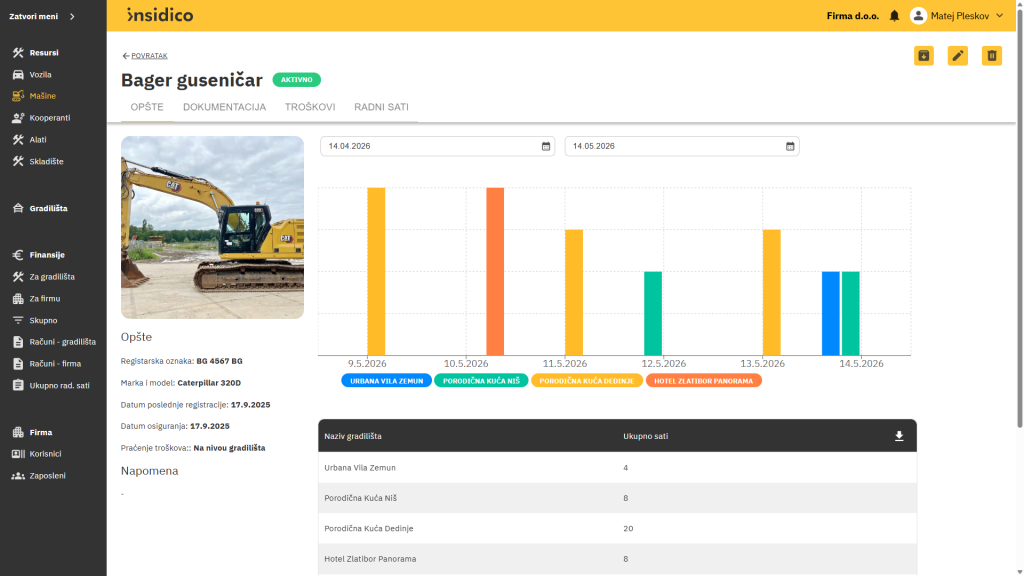Viewport: 1024px width, 576px height.
Task: Click the blue bar for 14.5.2026
Action: point(831,313)
